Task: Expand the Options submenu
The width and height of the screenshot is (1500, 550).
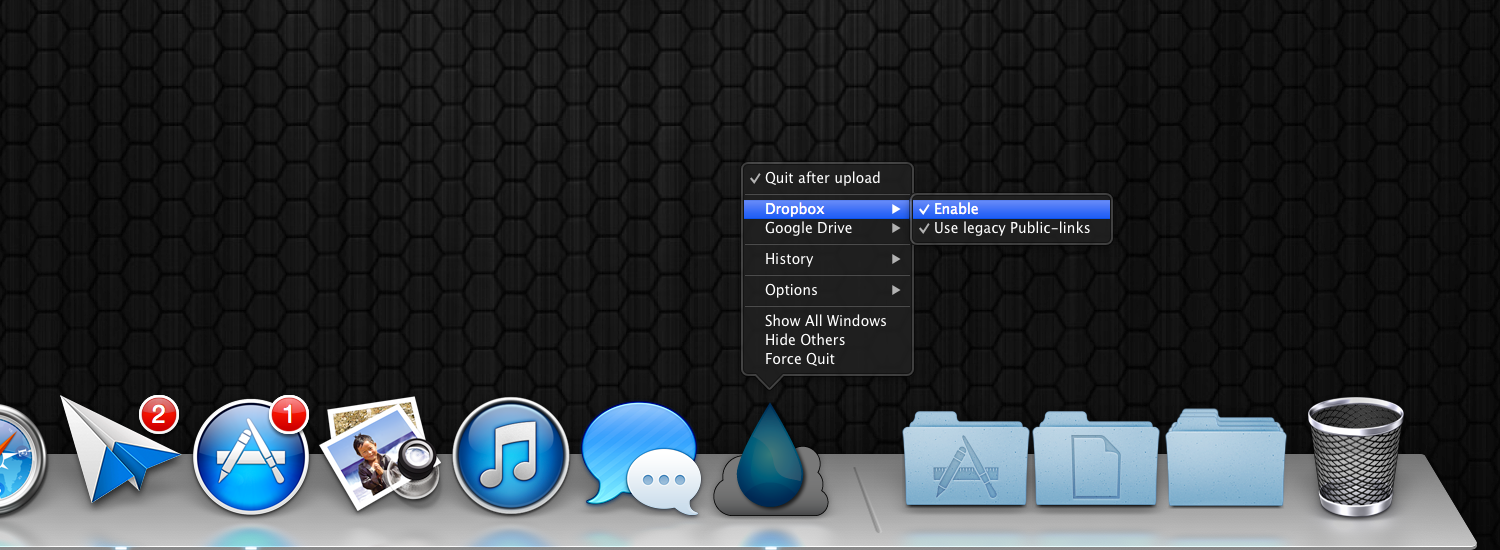Action: 827,290
